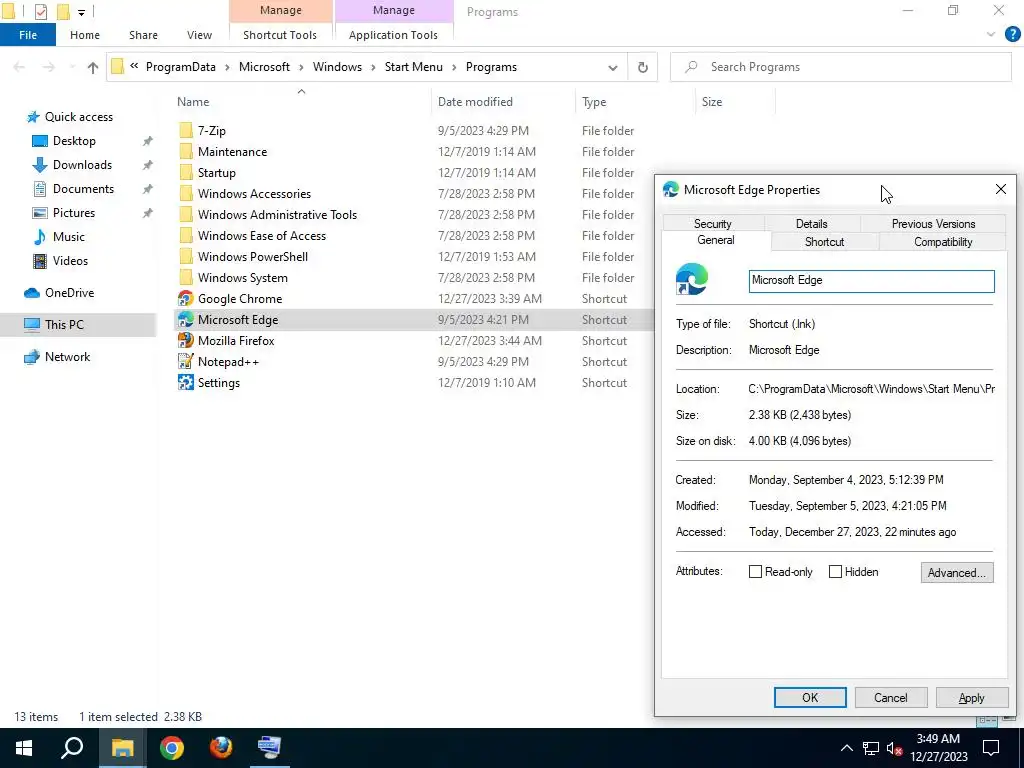This screenshot has width=1024, height=768.
Task: Select the Mozilla Firefox shortcut icon in list
Action: click(x=185, y=340)
